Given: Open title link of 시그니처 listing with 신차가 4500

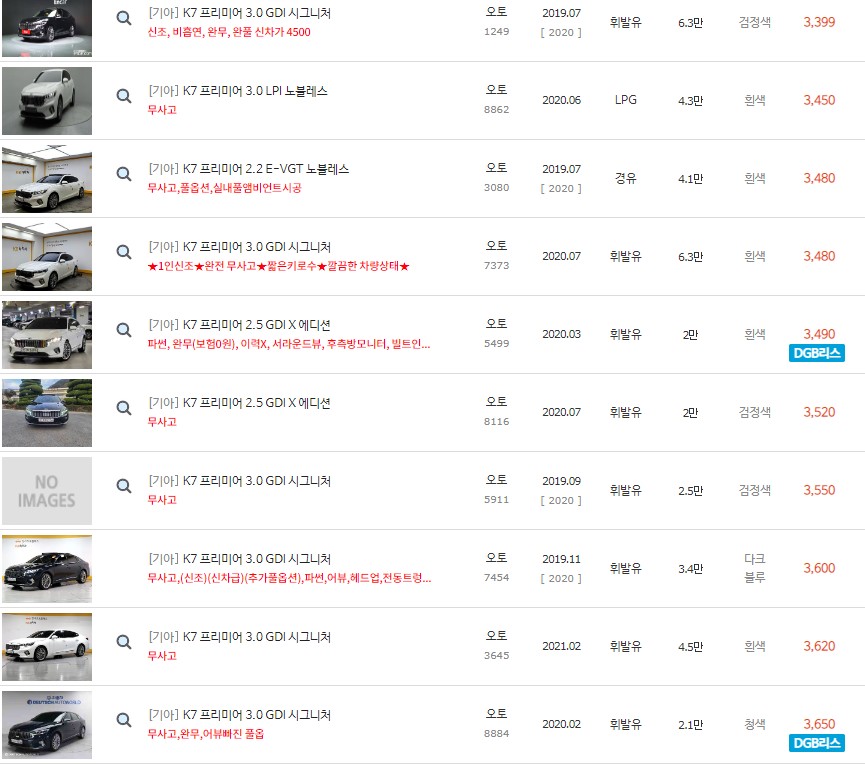Looking at the screenshot, I should point(239,13).
